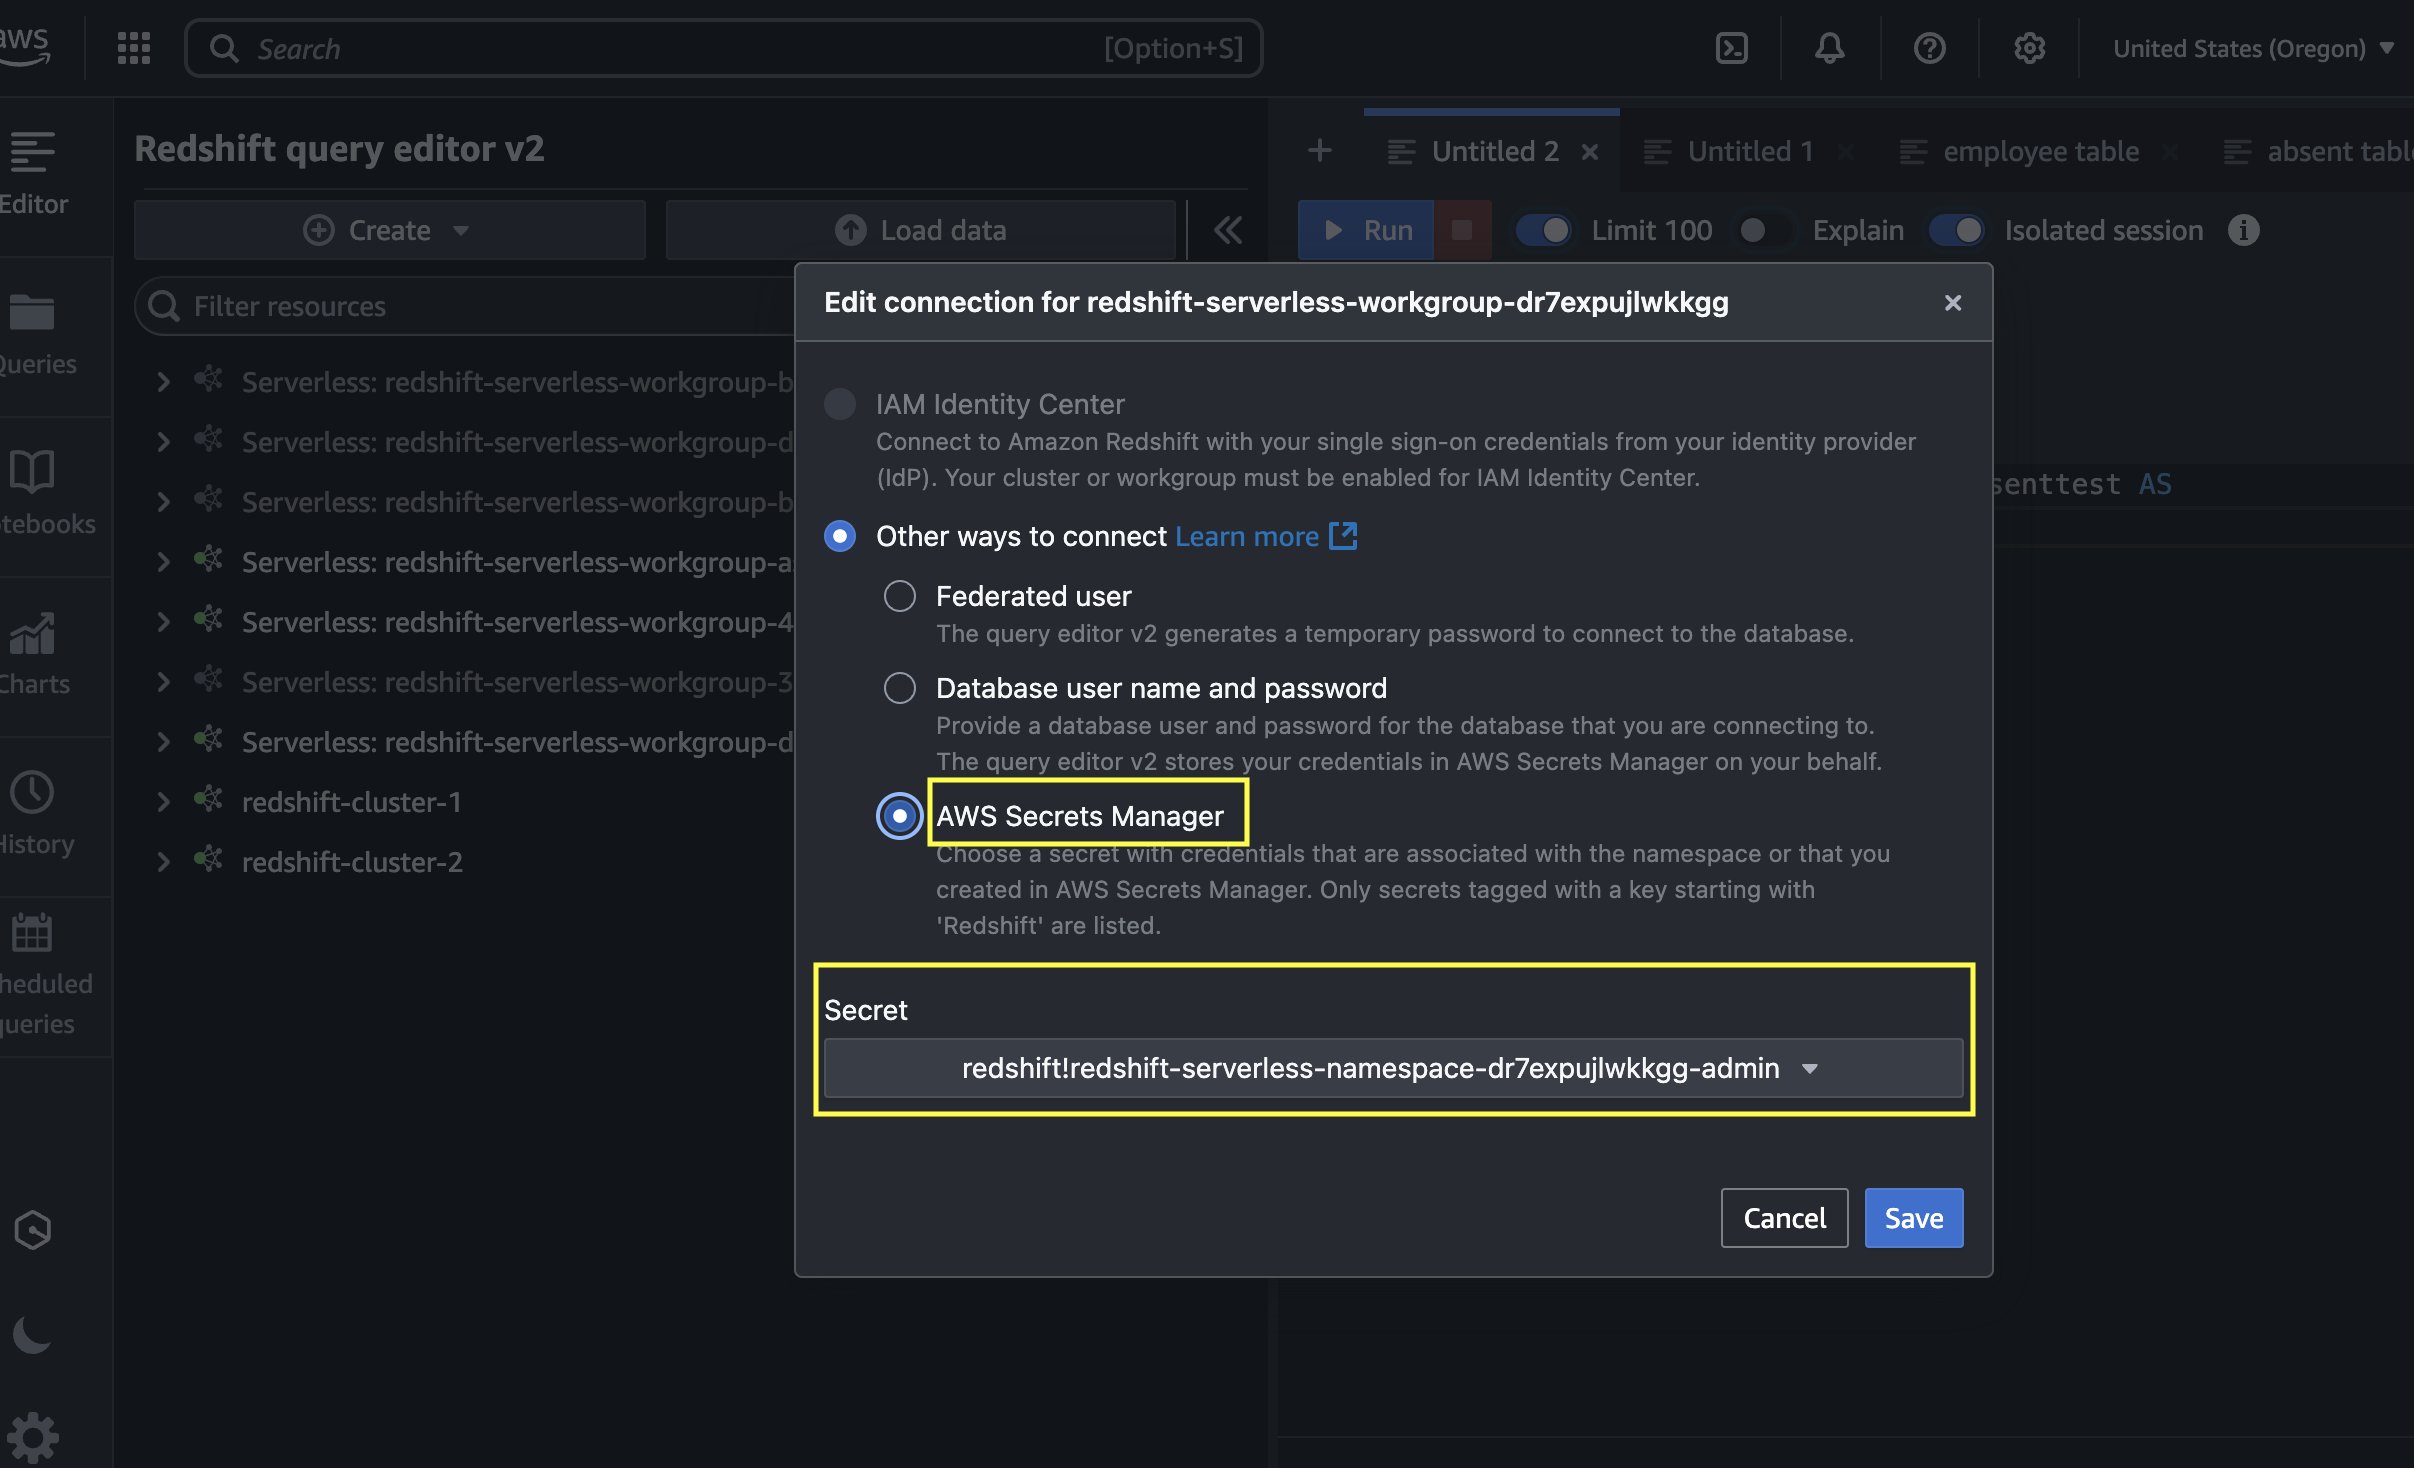The image size is (2414, 1468).
Task: Toggle the Limit 100 switch
Action: point(1544,230)
